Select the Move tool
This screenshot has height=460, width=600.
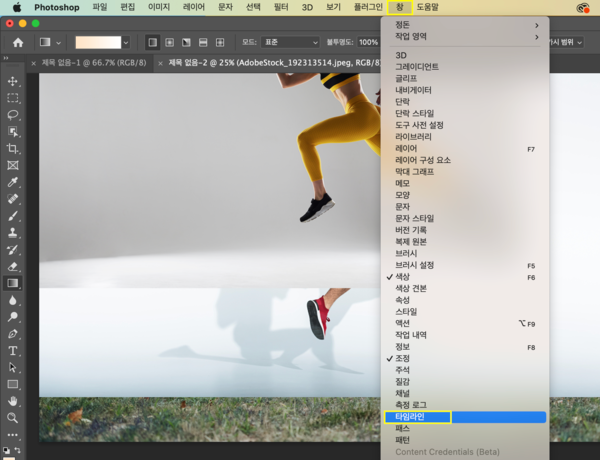click(x=13, y=81)
